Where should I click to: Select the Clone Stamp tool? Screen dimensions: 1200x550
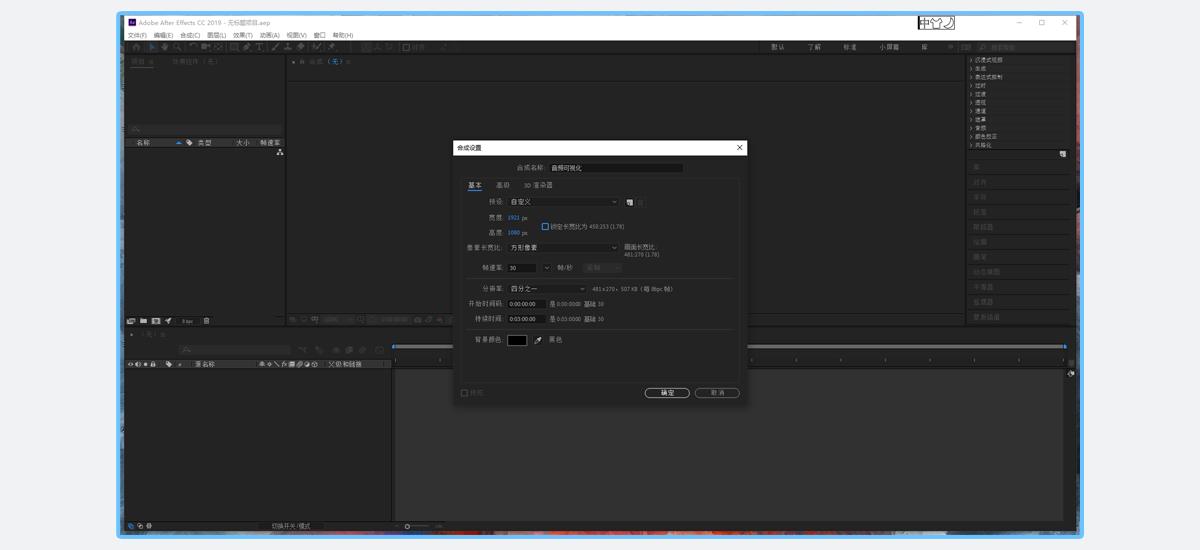click(288, 47)
